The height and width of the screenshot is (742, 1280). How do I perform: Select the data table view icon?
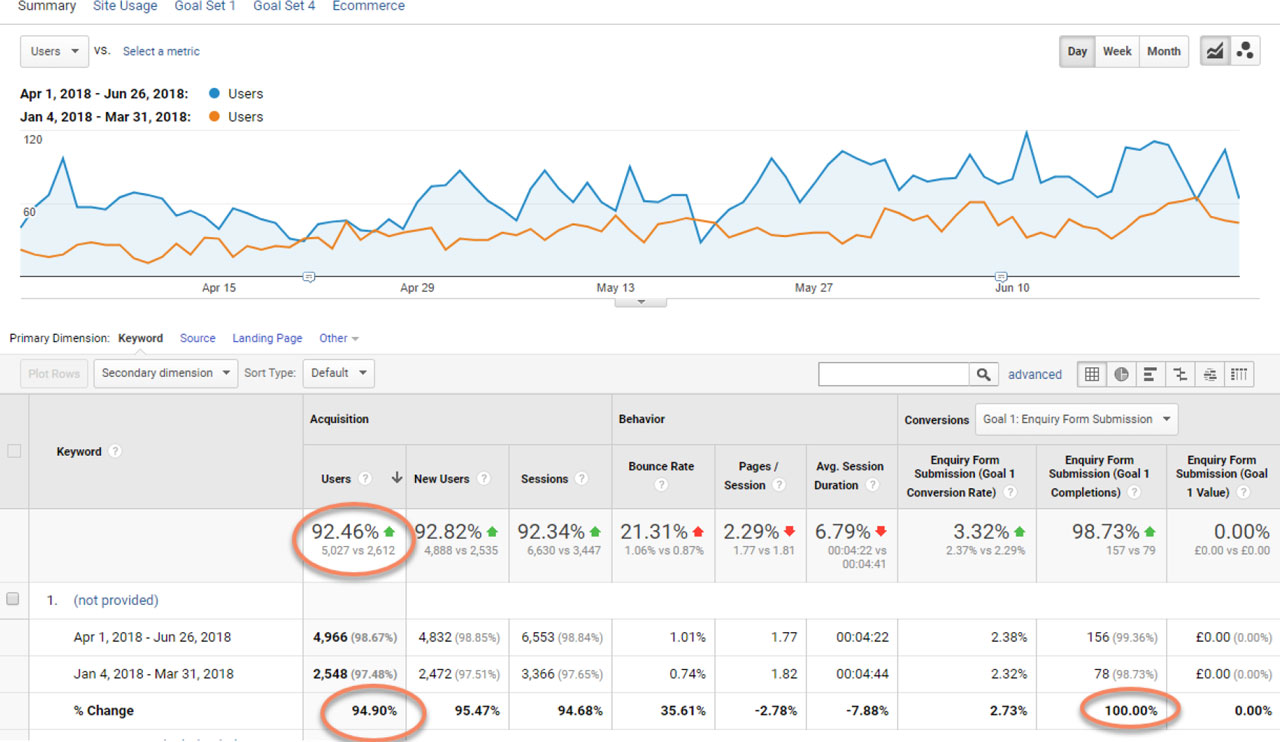click(1092, 374)
